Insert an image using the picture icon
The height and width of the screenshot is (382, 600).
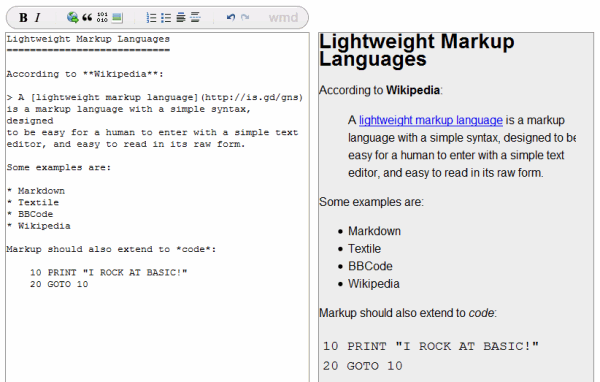pos(117,18)
